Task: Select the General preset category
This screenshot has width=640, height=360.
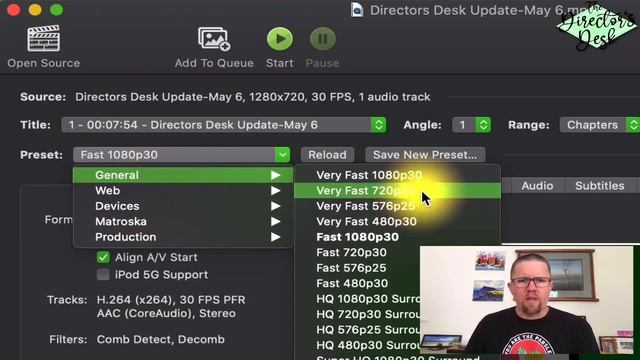Action: click(183, 175)
